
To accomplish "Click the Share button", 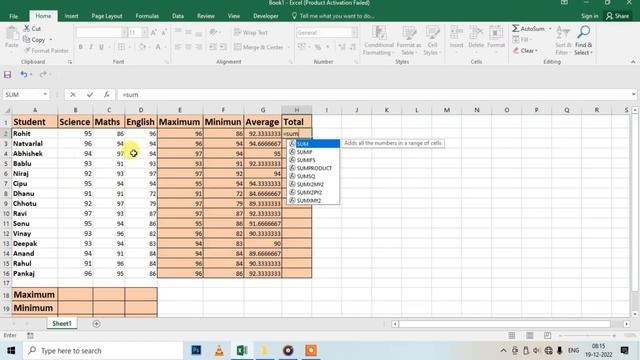I will [617, 16].
